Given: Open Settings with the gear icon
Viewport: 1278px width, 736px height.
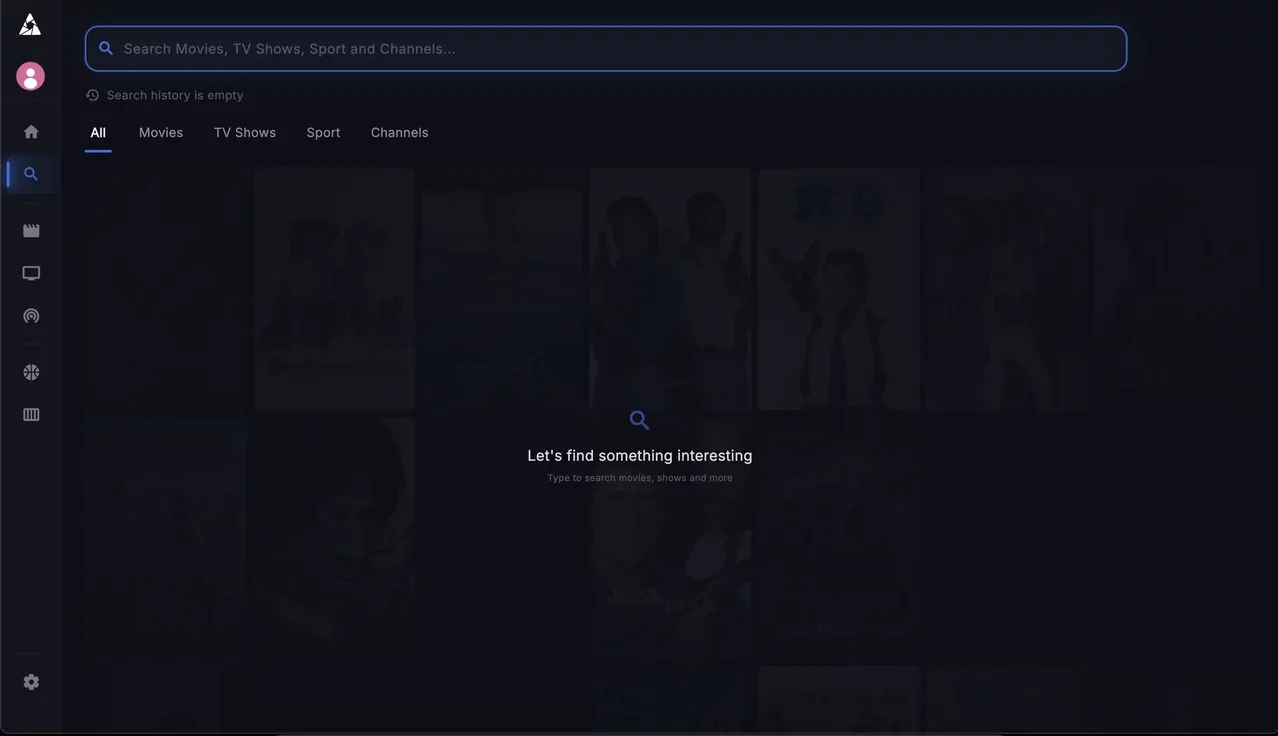Looking at the screenshot, I should 31,682.
